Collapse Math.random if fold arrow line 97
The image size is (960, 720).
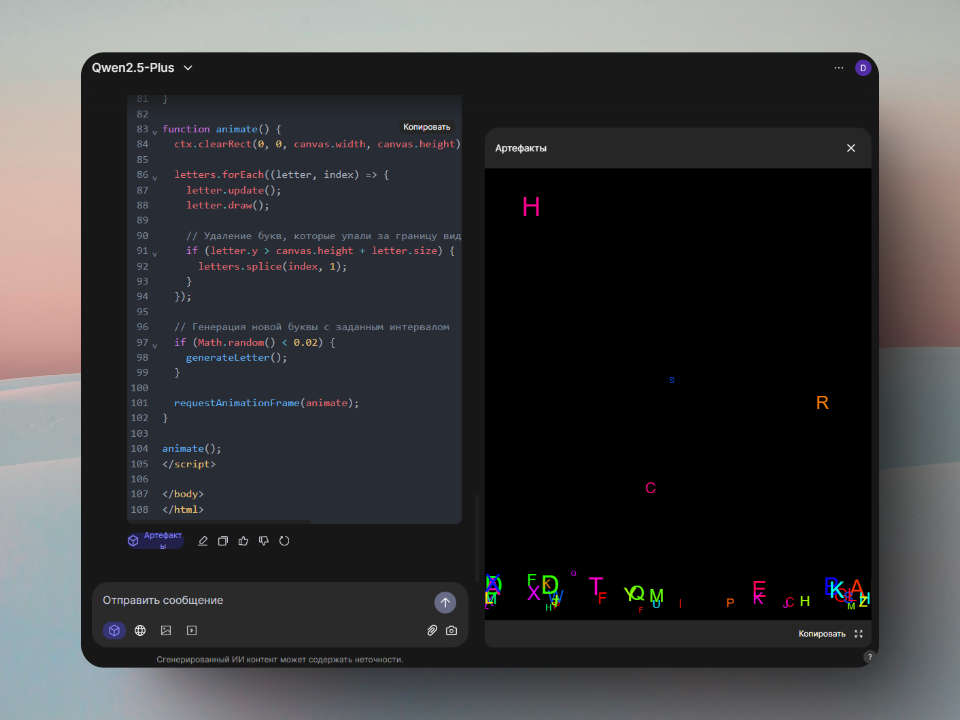[x=154, y=345]
